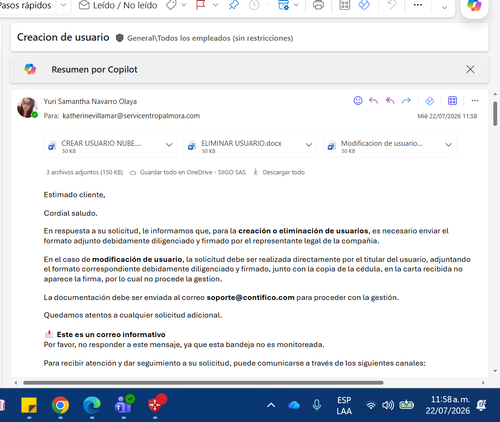This screenshot has width=500, height=422.
Task: React to the message with the emoji icon
Action: coord(358,101)
